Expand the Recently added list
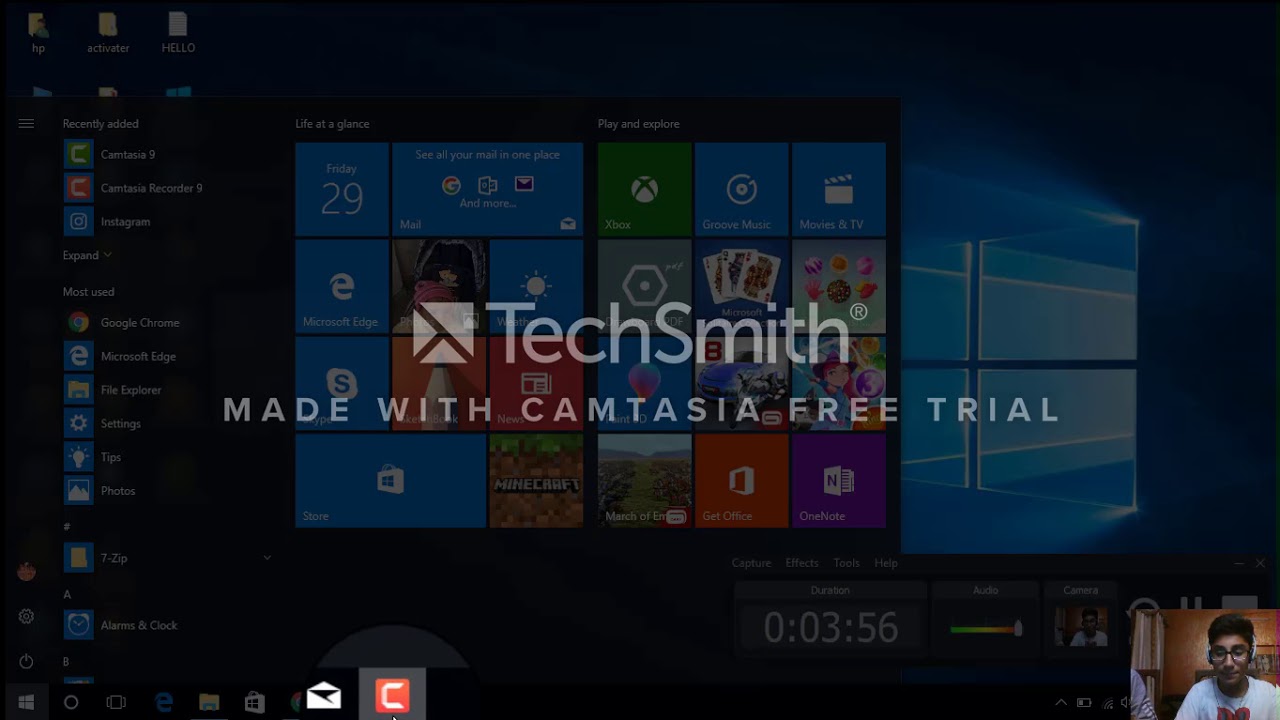The image size is (1280, 720). (x=87, y=255)
